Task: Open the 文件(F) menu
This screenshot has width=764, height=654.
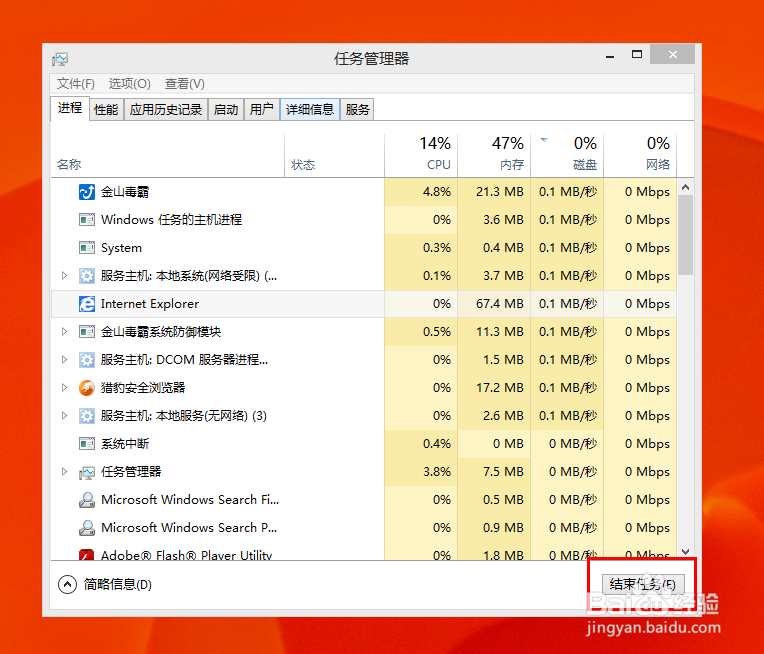Action: click(x=76, y=84)
